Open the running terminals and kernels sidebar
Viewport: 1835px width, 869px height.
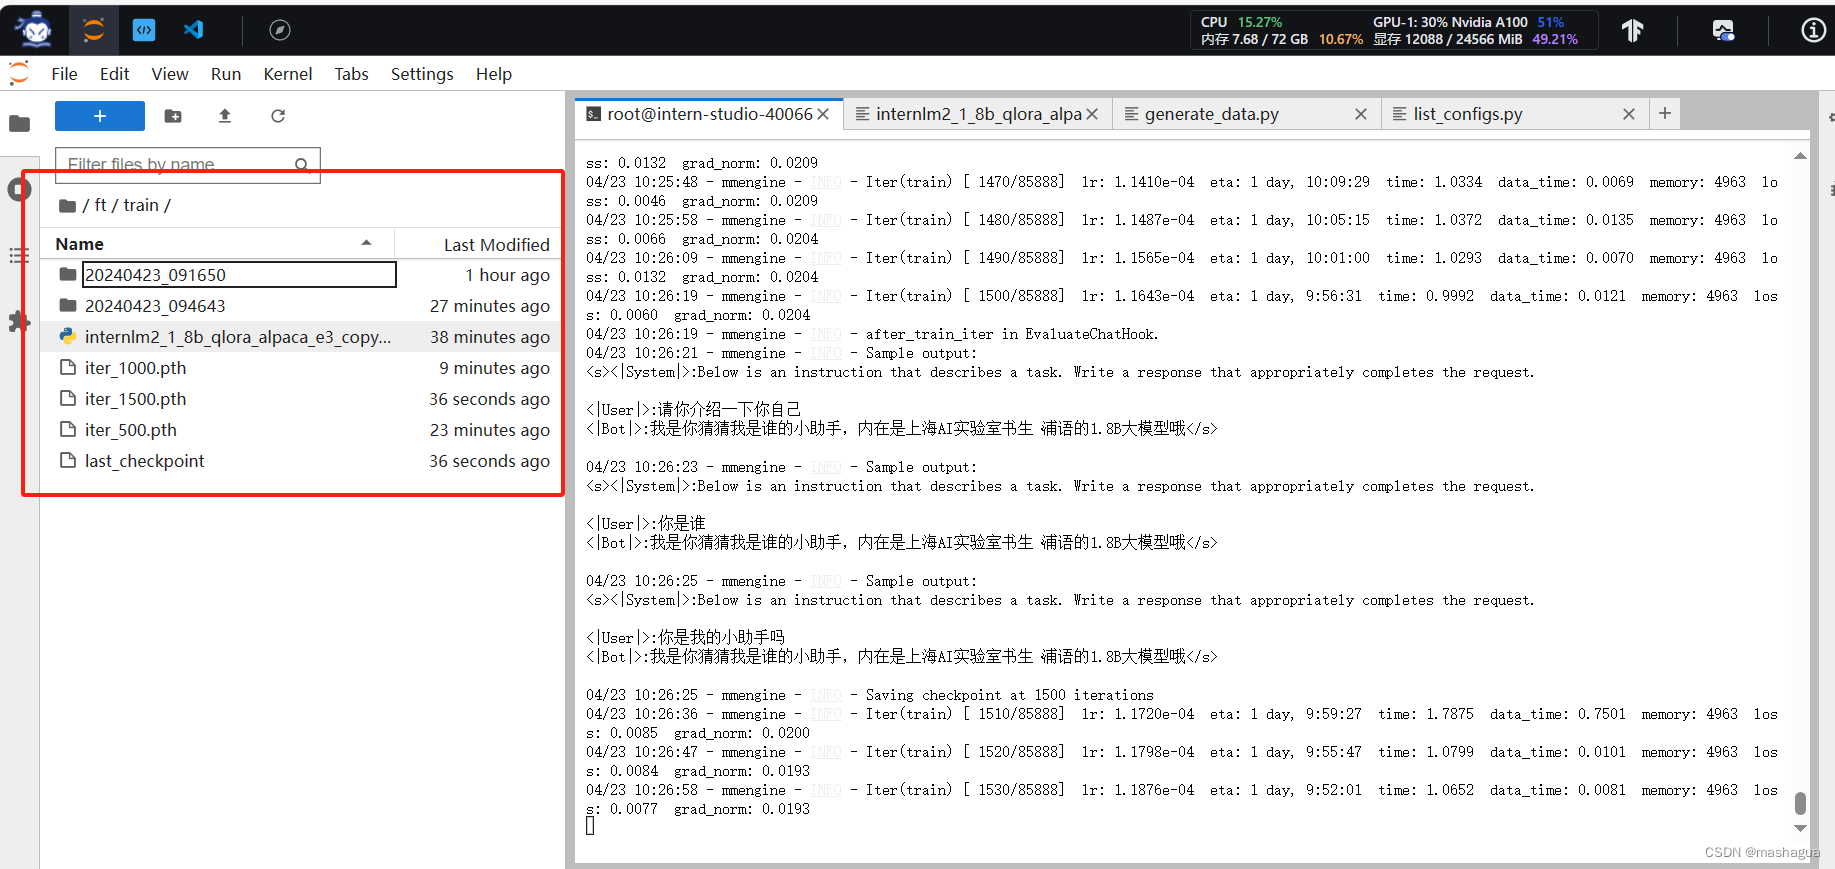point(19,189)
